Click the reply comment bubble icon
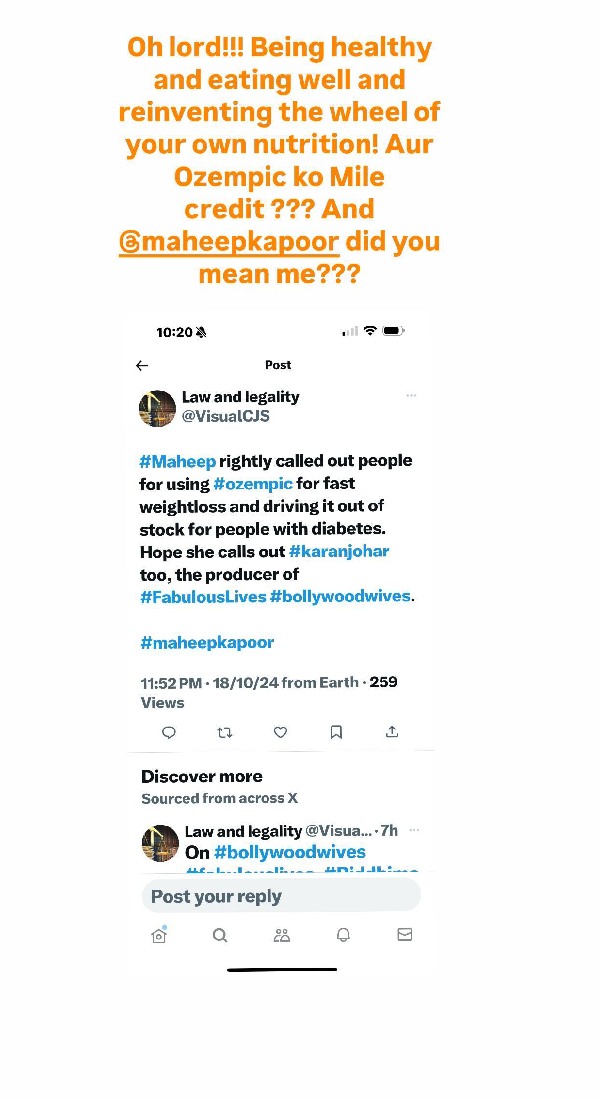Screen dimensions: 600x1100 pyautogui.click(x=169, y=732)
